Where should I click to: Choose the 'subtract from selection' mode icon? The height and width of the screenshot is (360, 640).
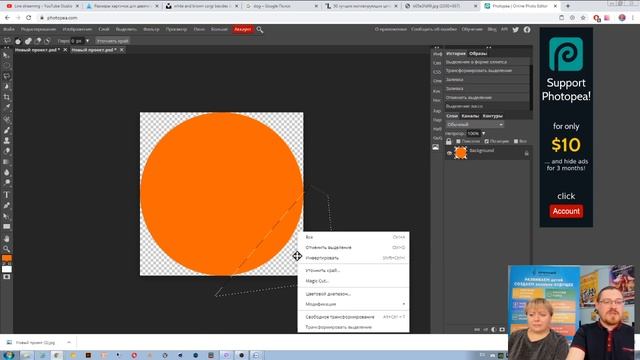pos(38,41)
